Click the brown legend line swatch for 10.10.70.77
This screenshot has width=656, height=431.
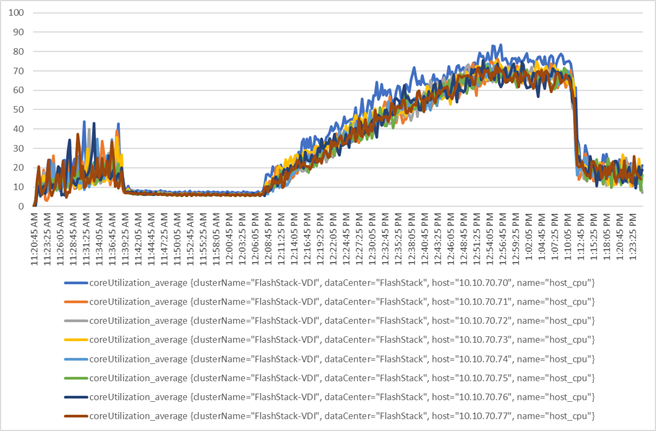coord(76,416)
